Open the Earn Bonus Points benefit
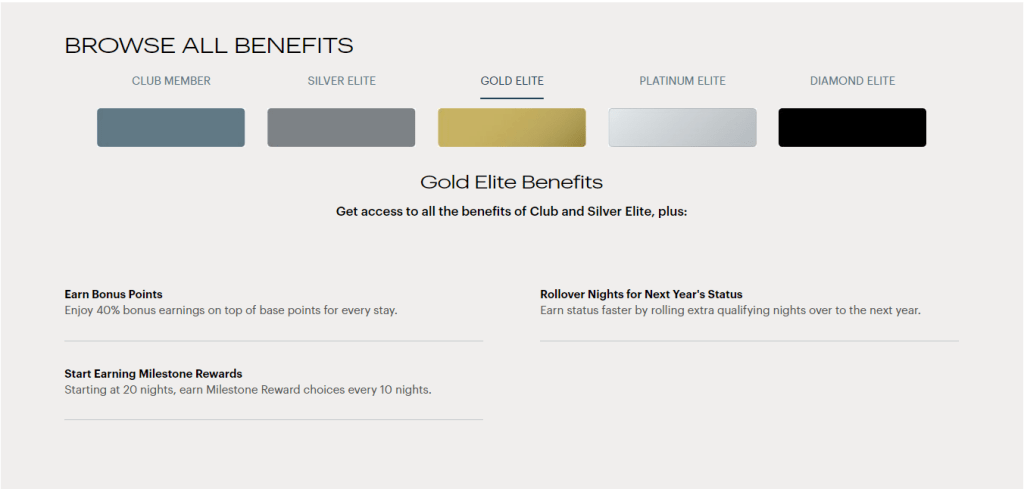This screenshot has width=1024, height=489. coord(113,294)
